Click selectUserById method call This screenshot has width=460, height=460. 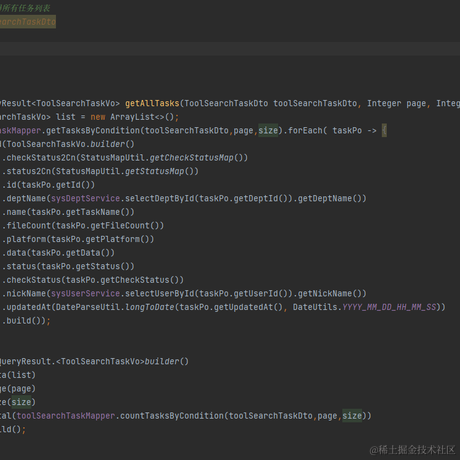pyautogui.click(x=160, y=294)
